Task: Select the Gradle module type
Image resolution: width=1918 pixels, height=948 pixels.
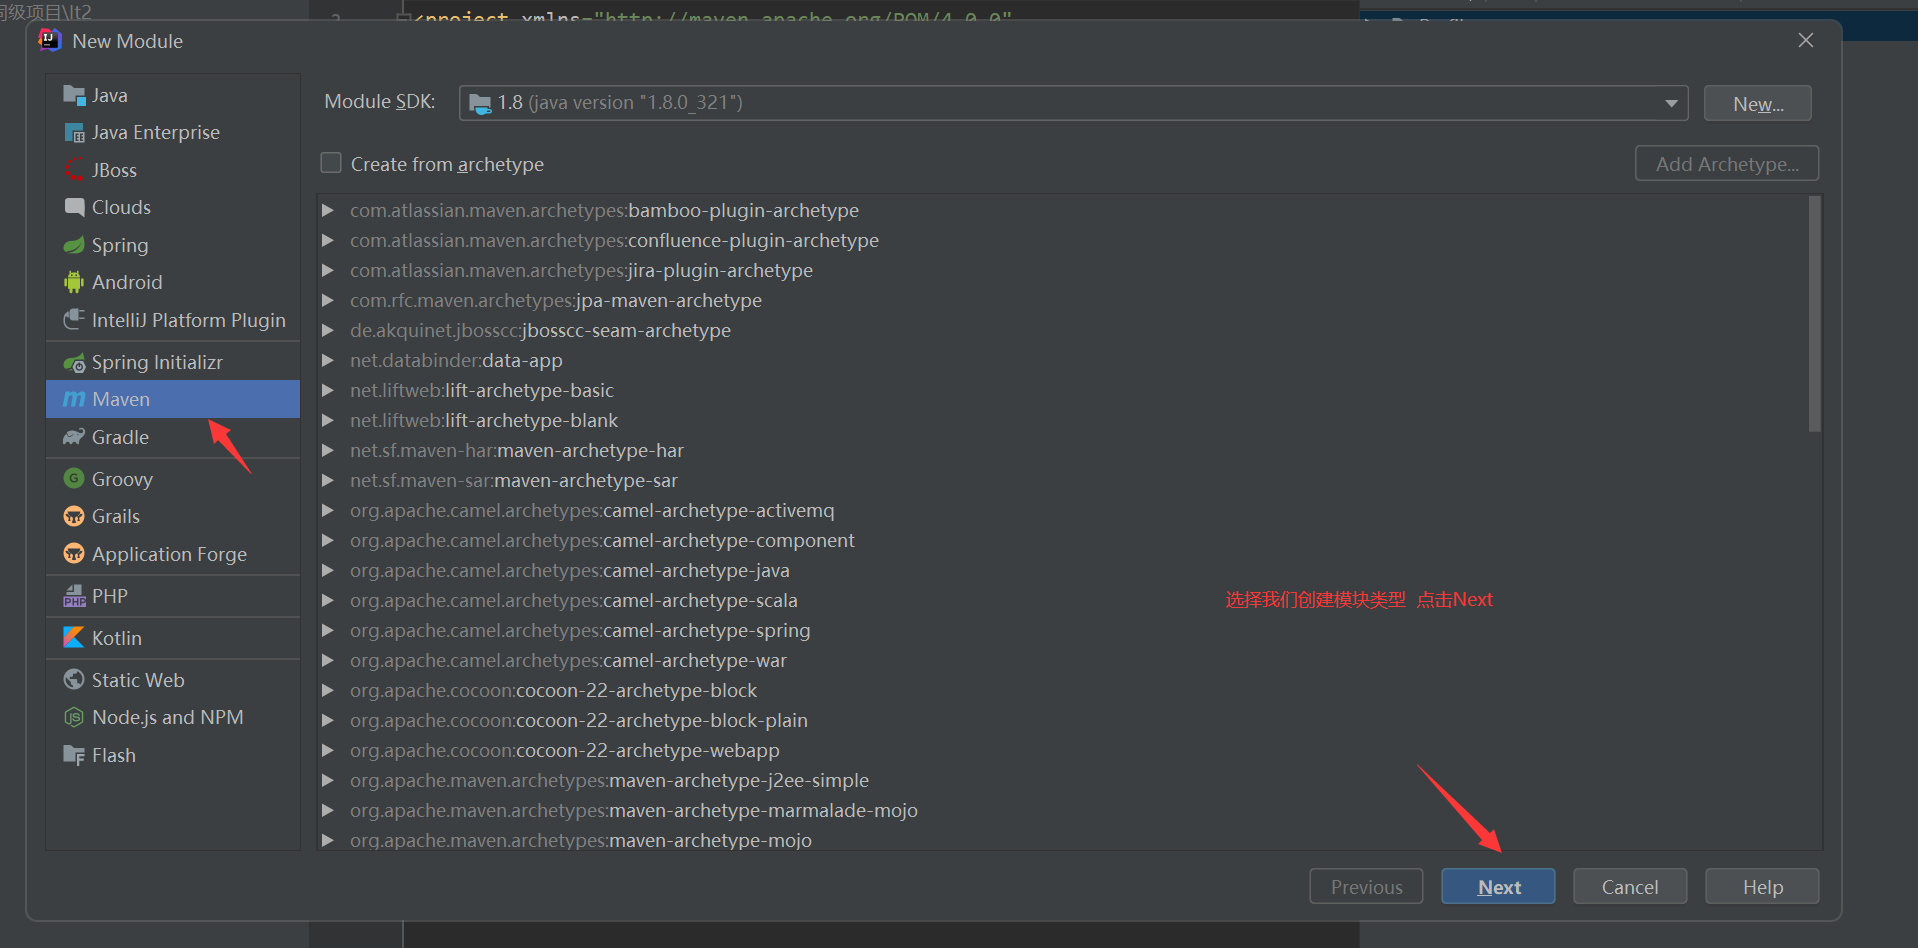Action: coord(173,437)
